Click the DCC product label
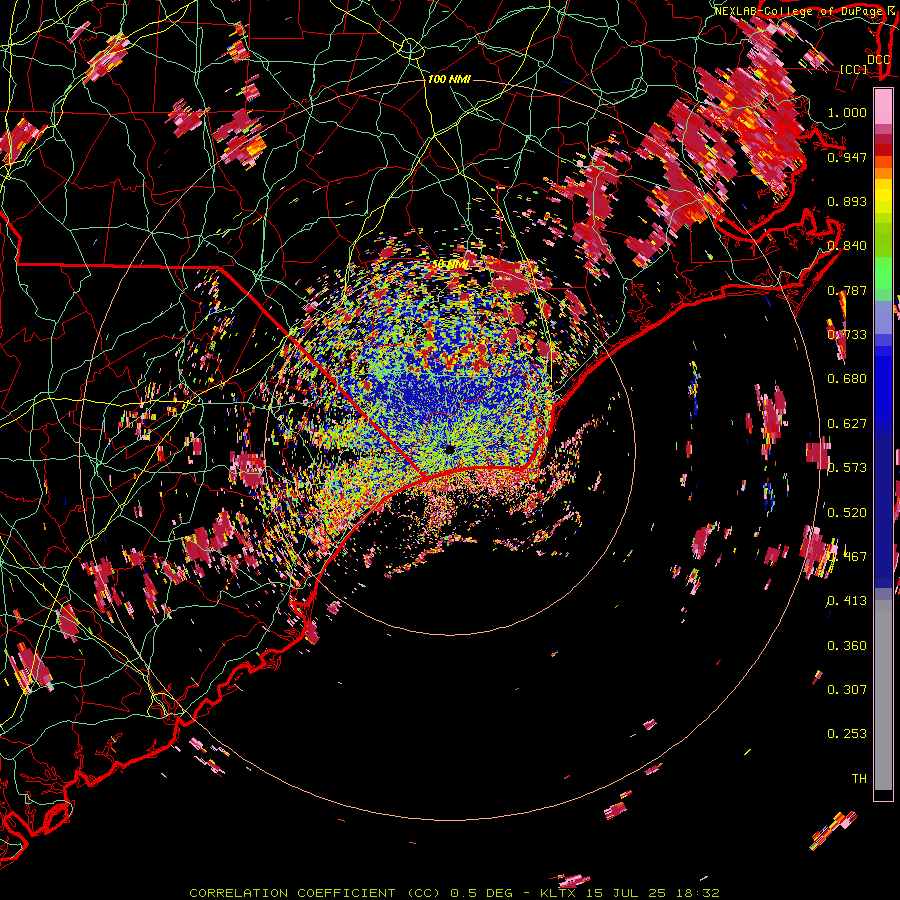The image size is (900, 900). (878, 60)
